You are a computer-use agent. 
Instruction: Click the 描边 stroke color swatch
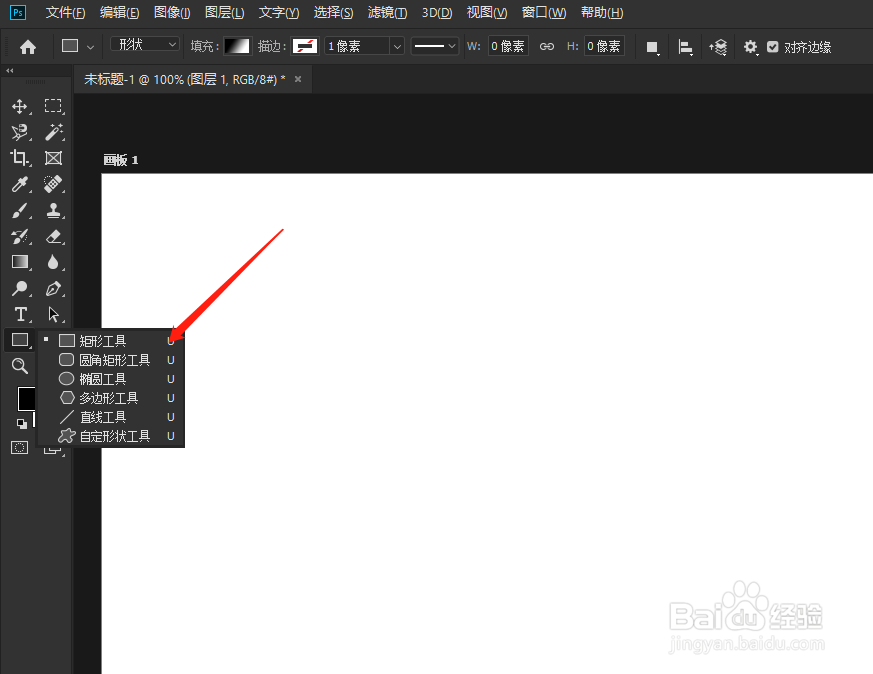coord(305,46)
